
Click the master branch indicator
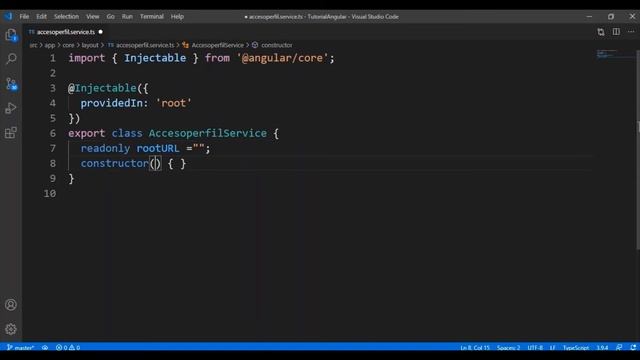click(20, 348)
